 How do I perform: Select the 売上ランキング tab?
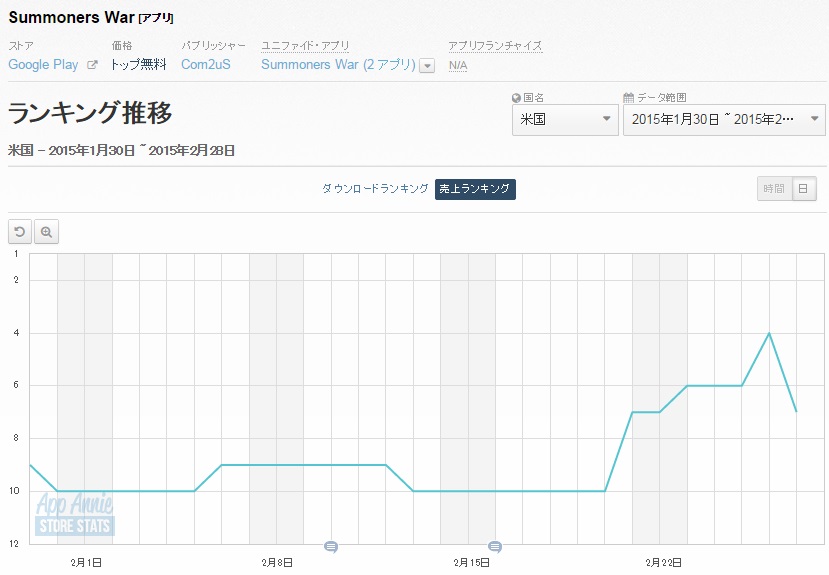click(x=475, y=189)
